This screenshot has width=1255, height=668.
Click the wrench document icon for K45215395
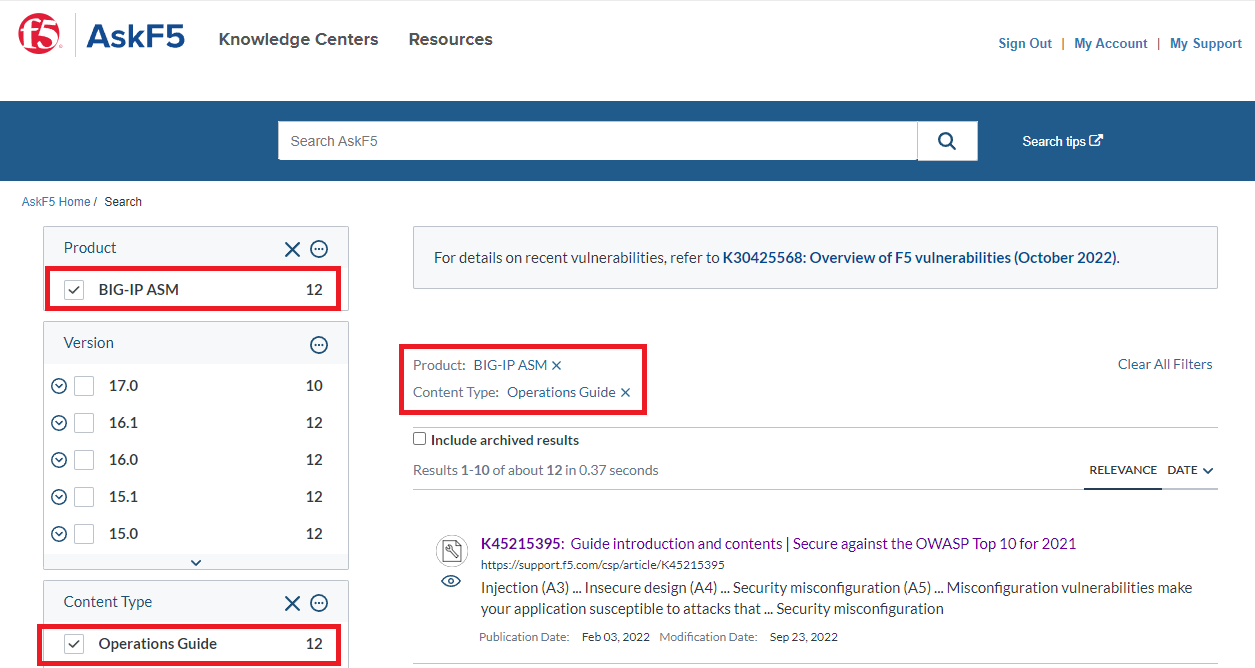click(x=452, y=551)
